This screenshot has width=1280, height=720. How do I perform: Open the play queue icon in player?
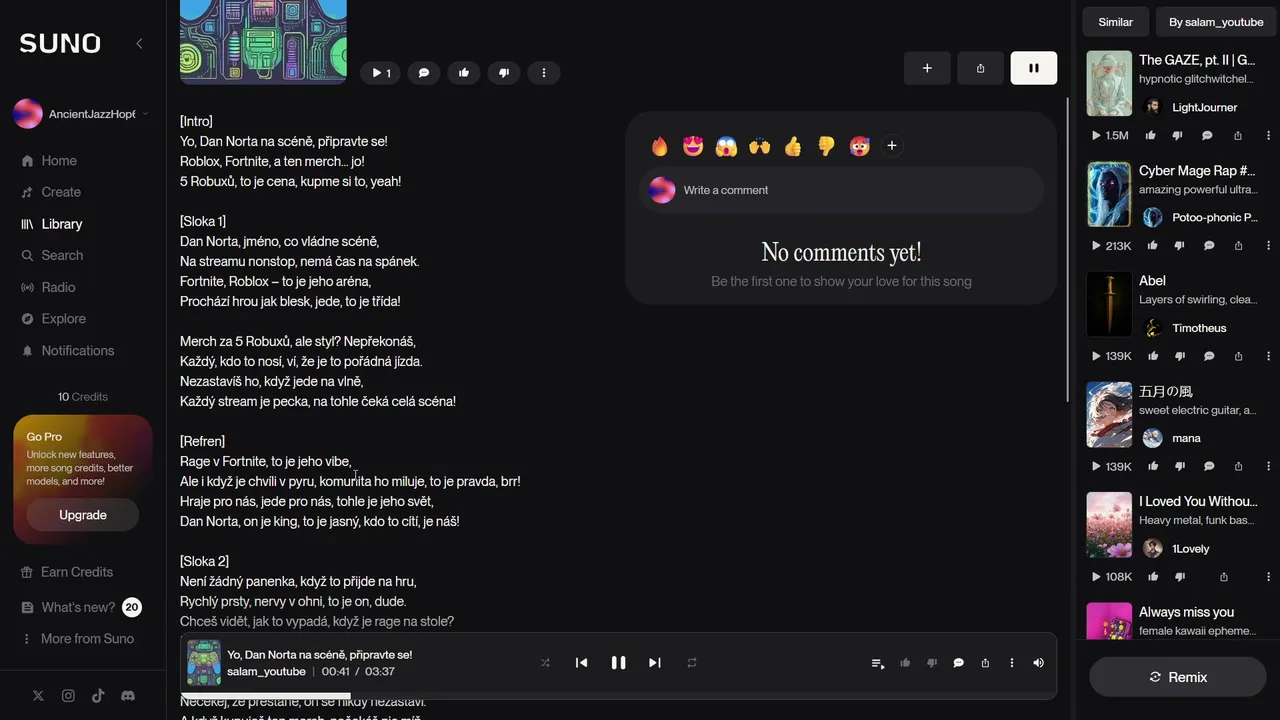coord(878,663)
